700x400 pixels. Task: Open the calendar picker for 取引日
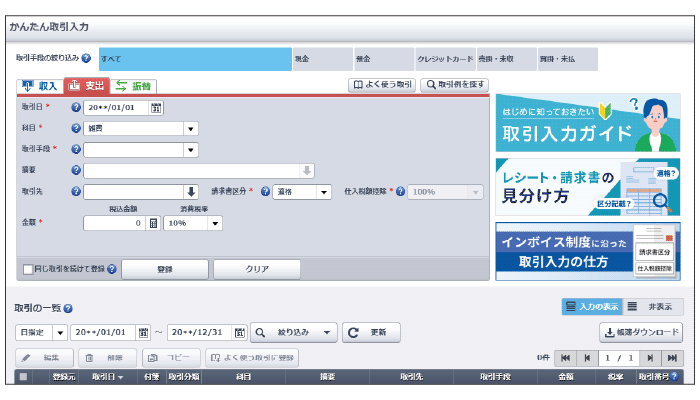coord(156,108)
